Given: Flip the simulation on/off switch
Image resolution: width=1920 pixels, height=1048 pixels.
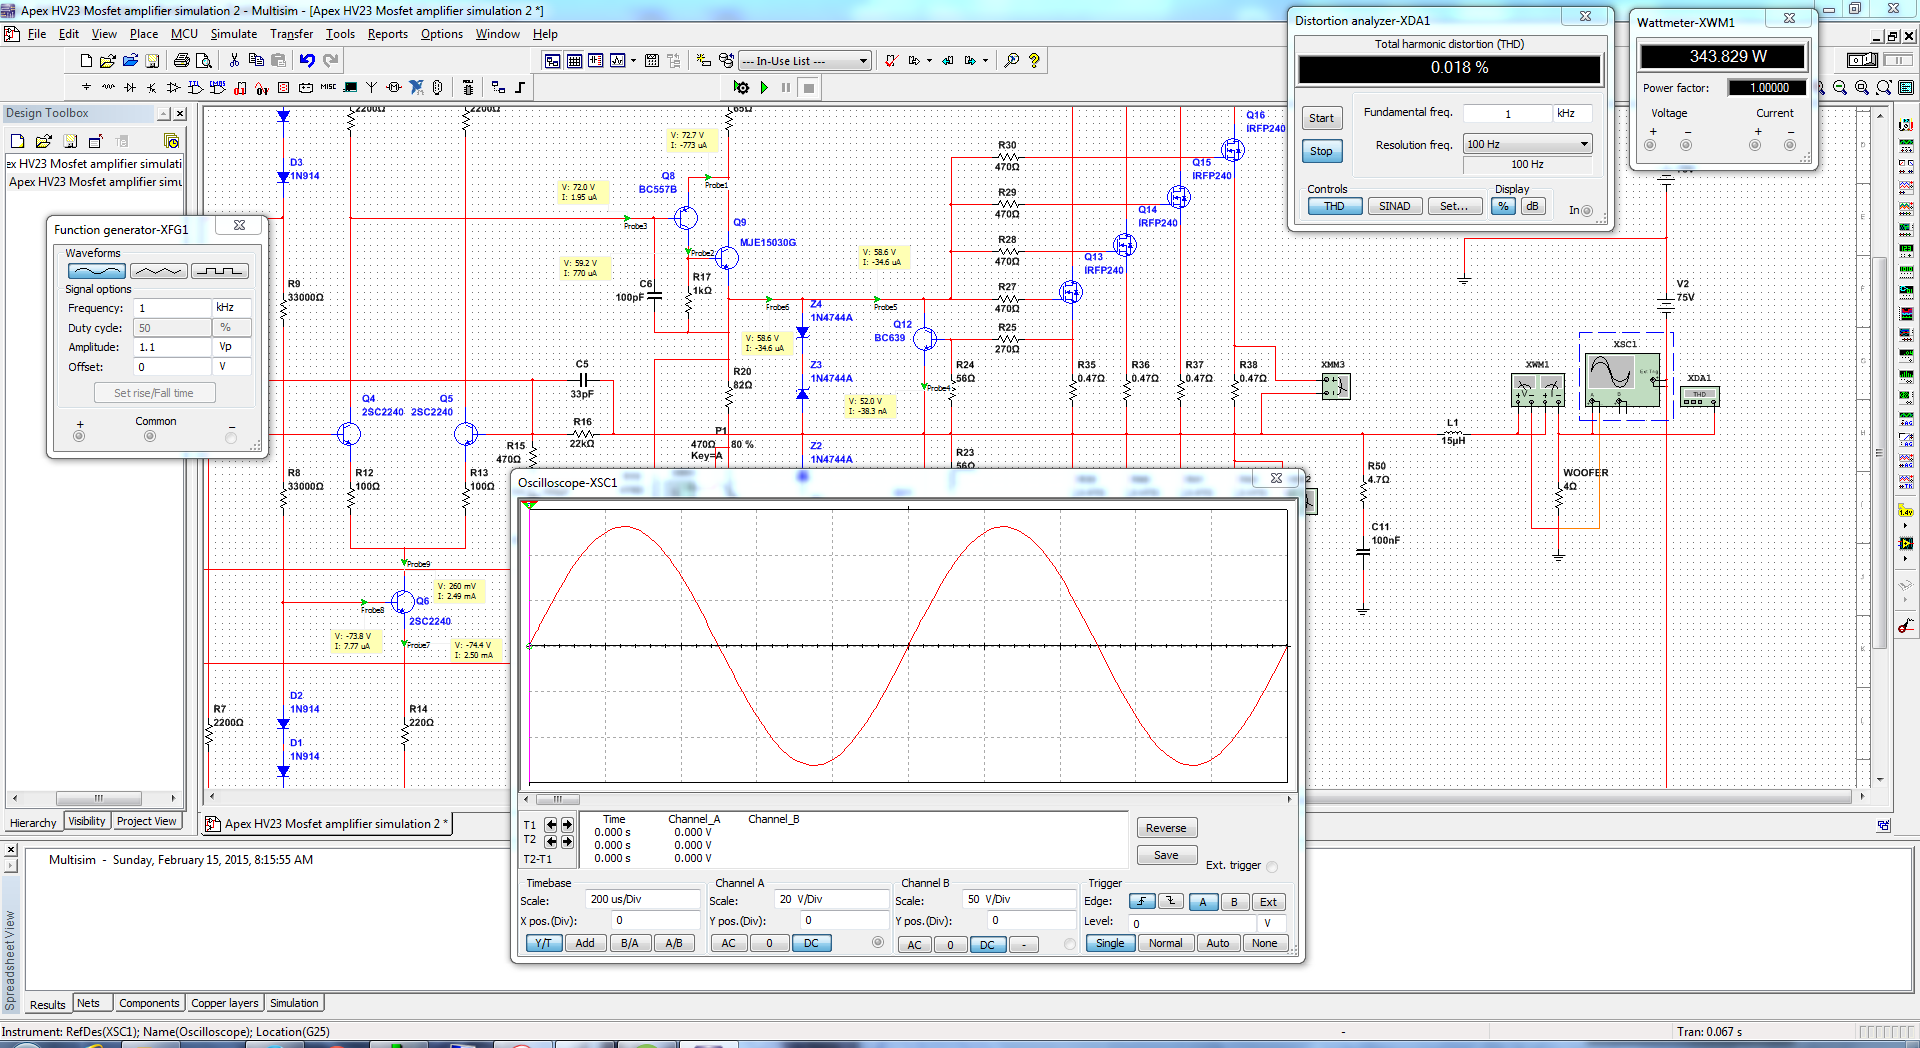Looking at the screenshot, I should (x=1862, y=60).
